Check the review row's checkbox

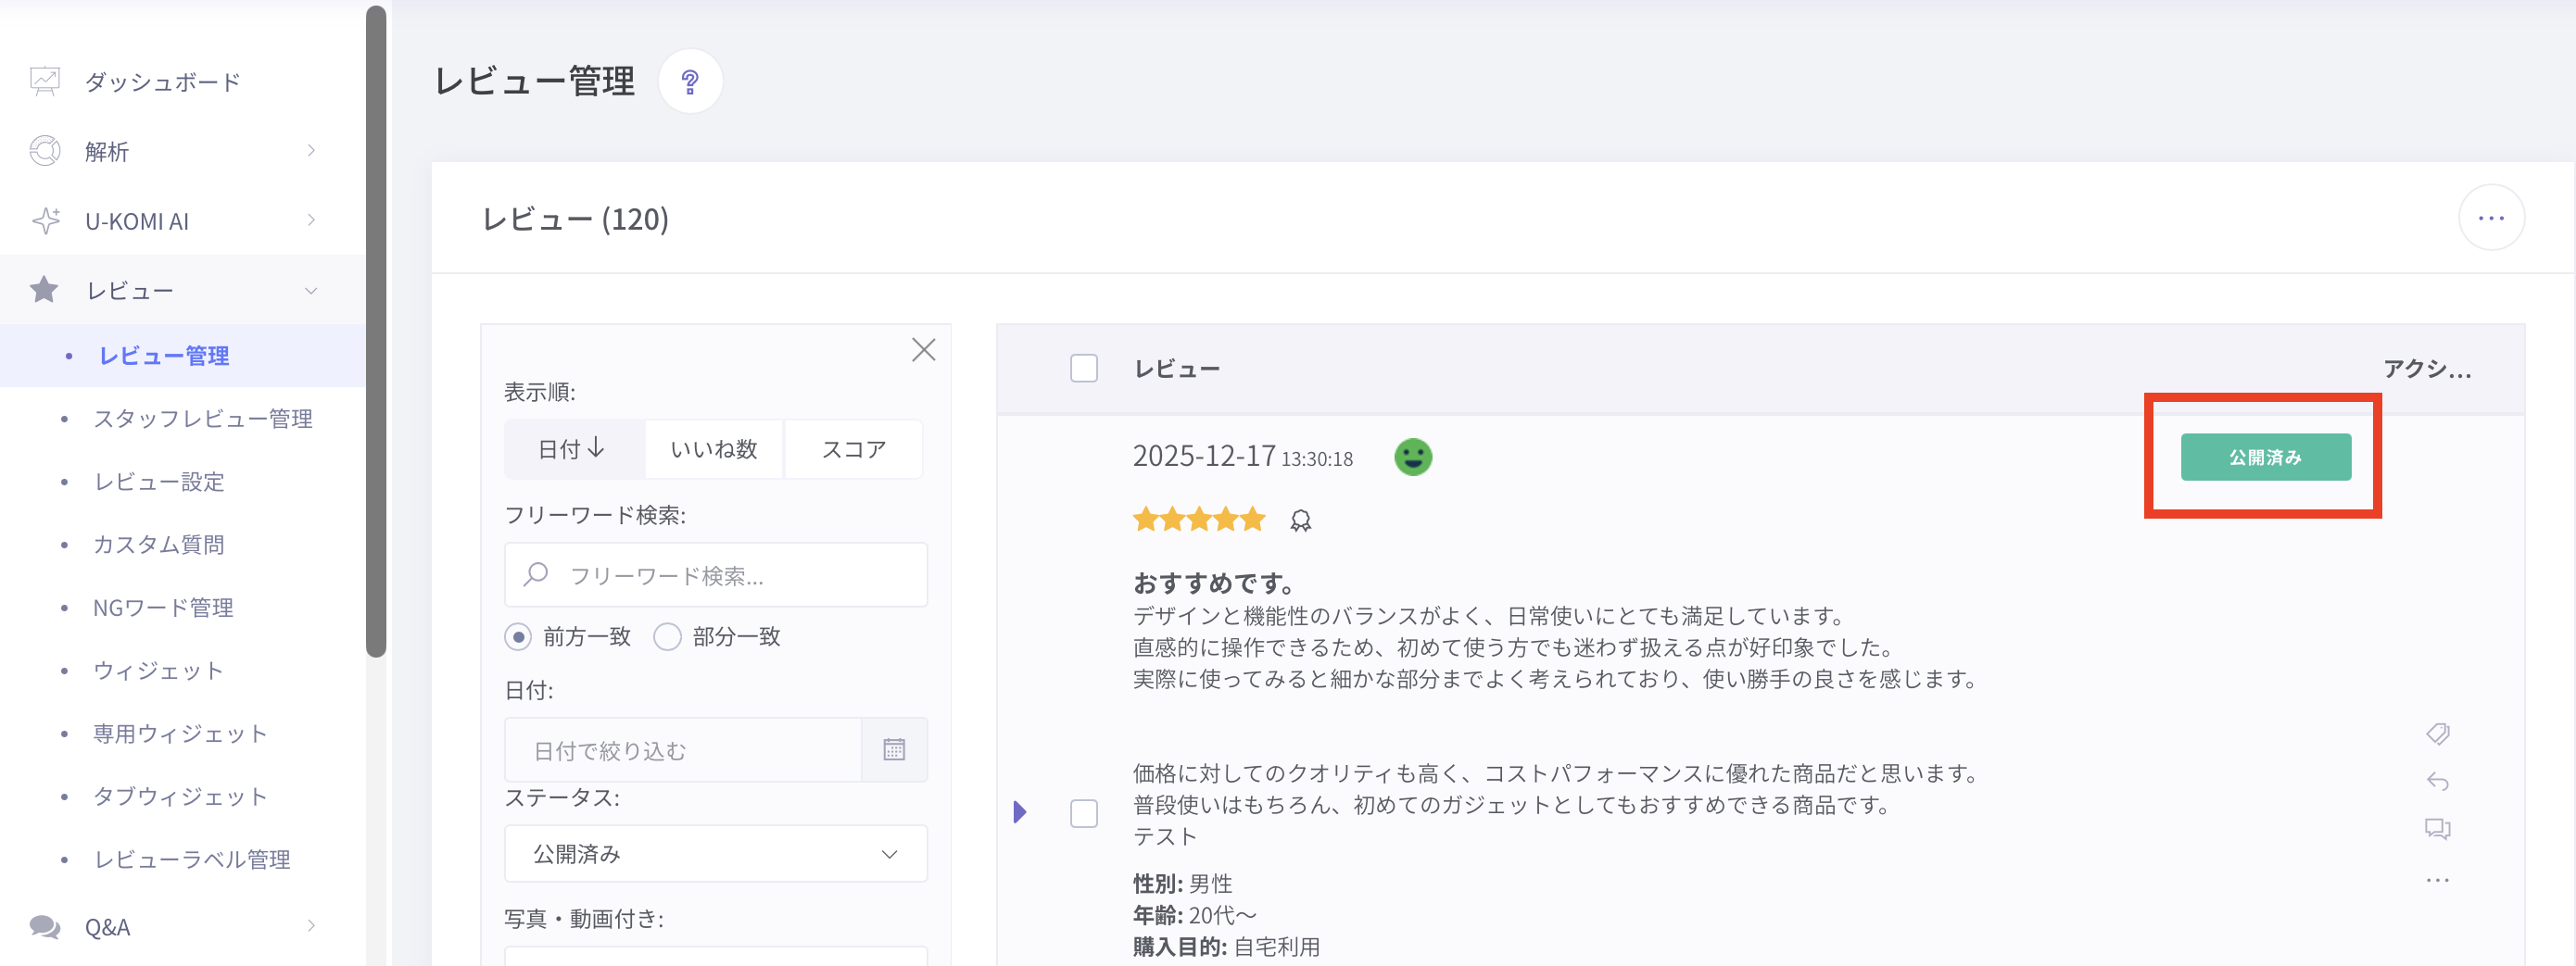click(1084, 813)
